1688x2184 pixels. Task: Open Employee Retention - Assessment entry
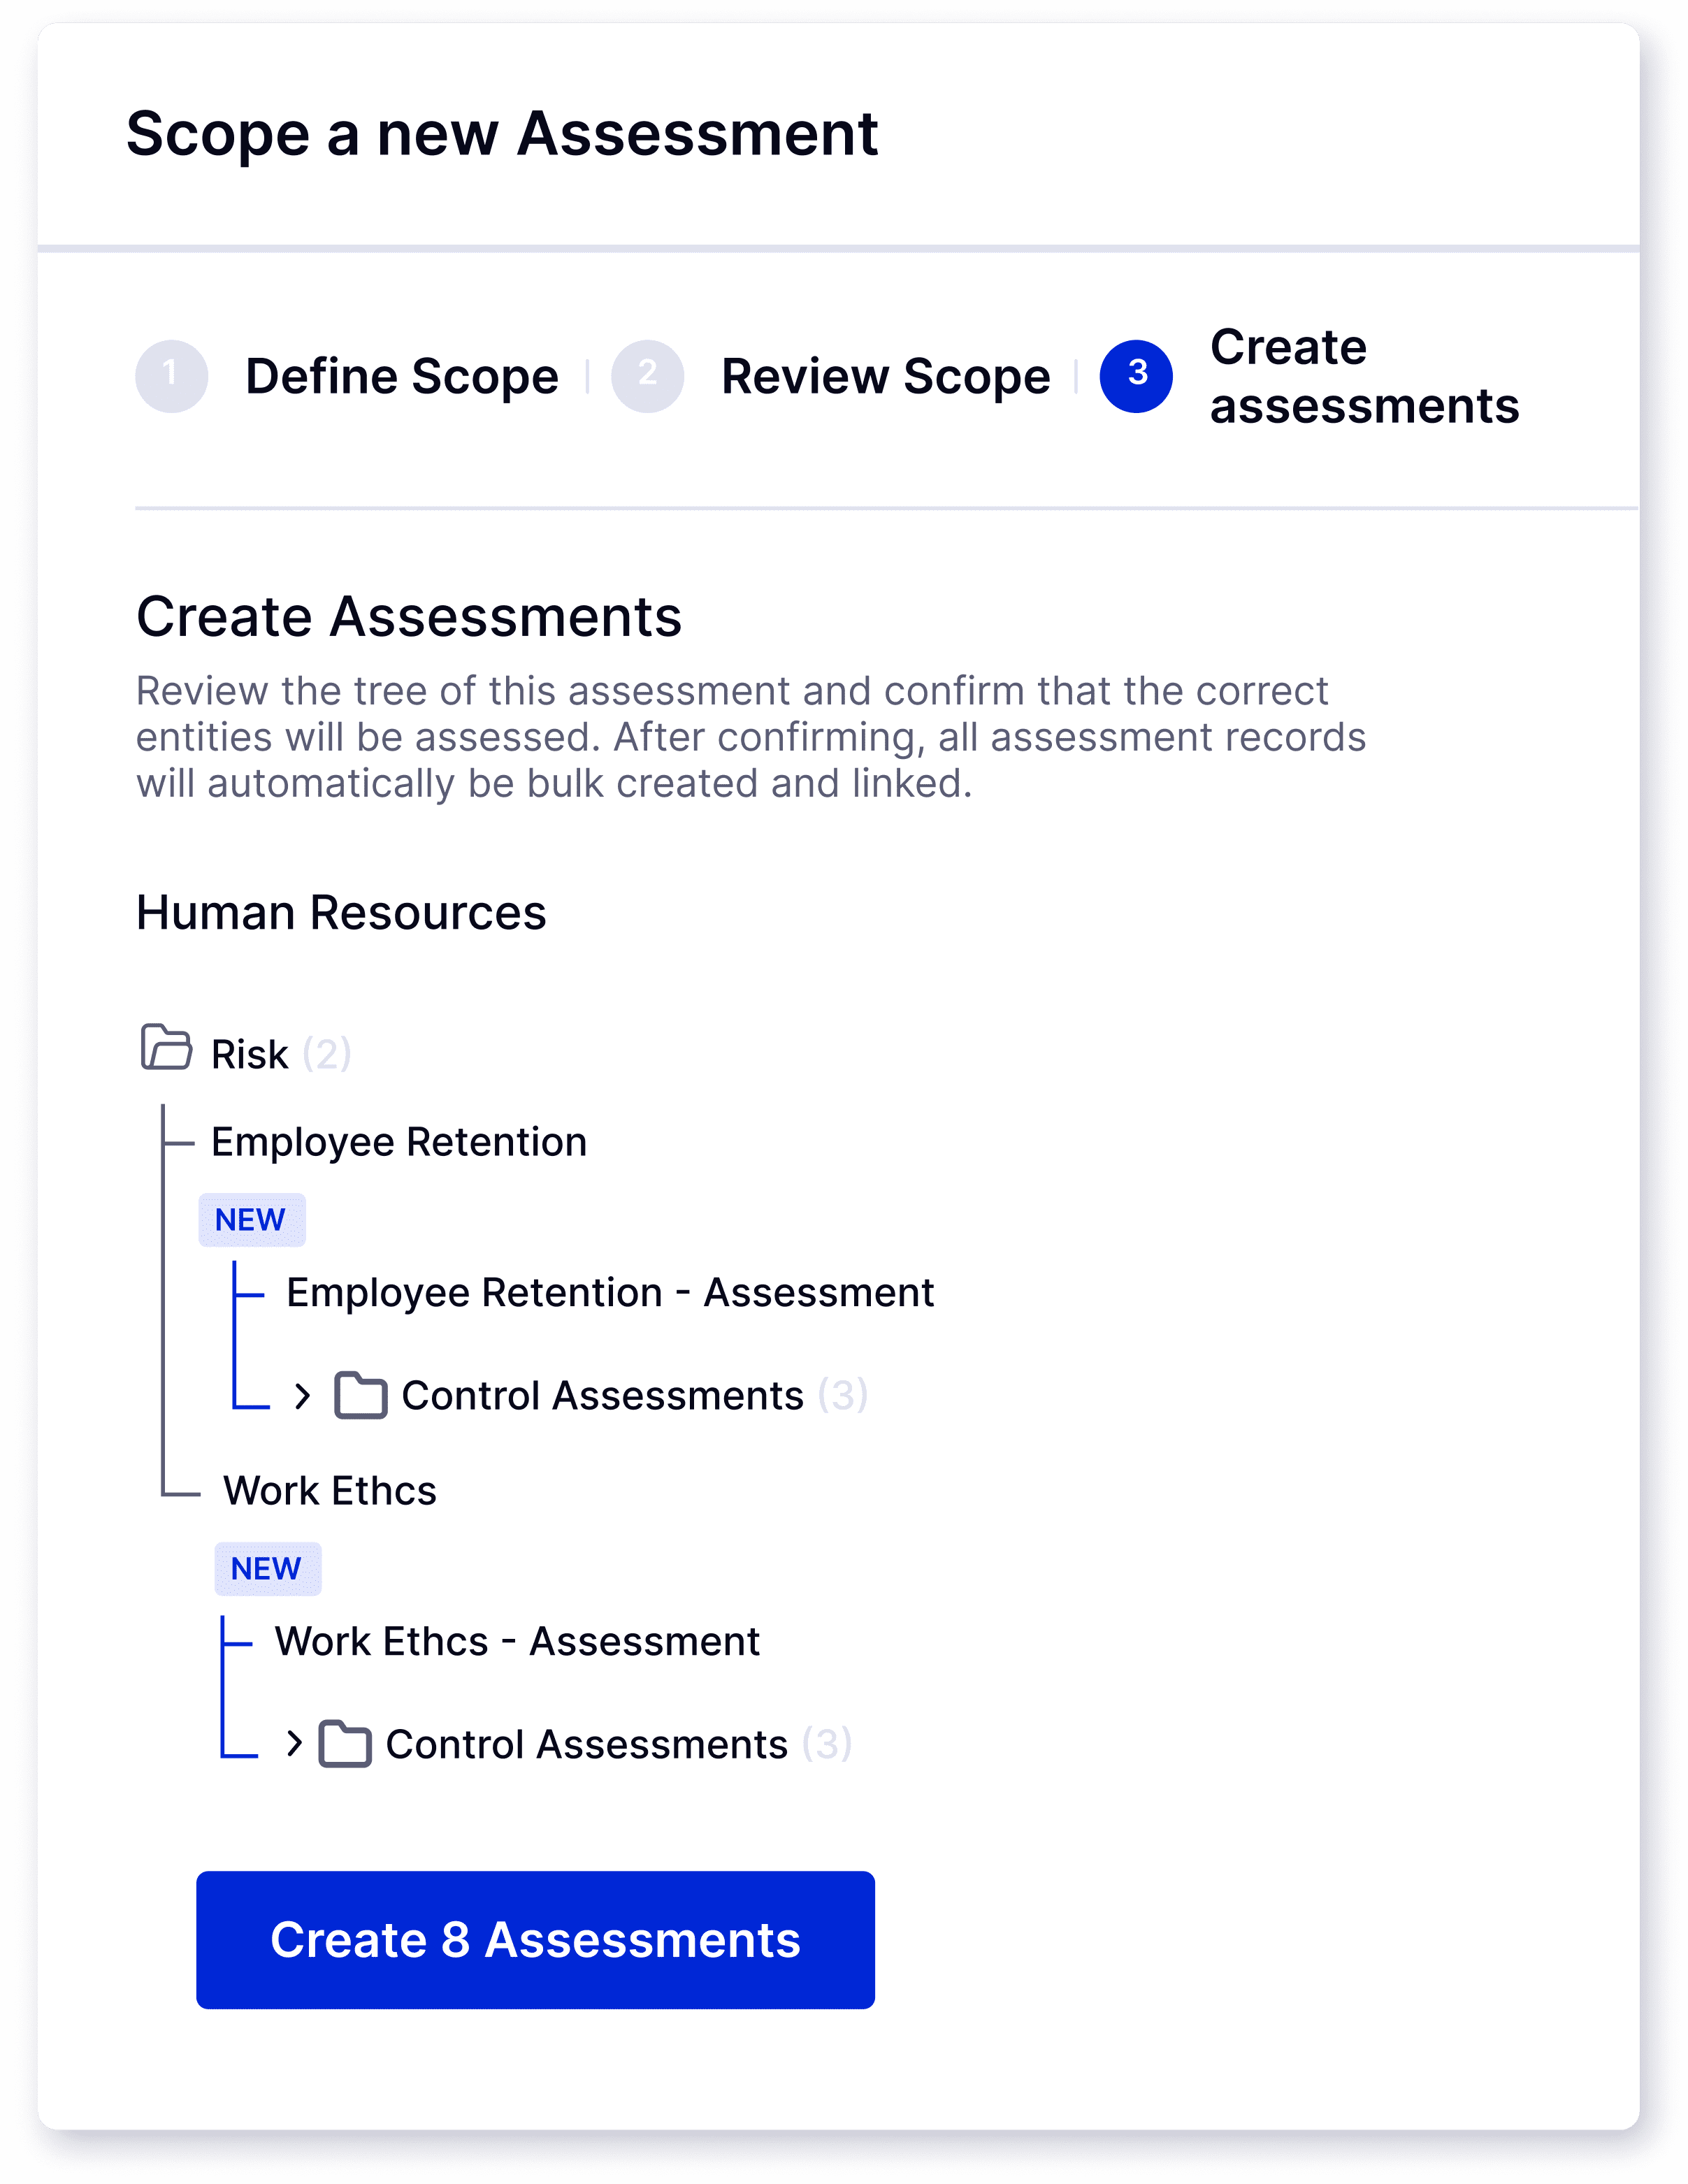[610, 1293]
